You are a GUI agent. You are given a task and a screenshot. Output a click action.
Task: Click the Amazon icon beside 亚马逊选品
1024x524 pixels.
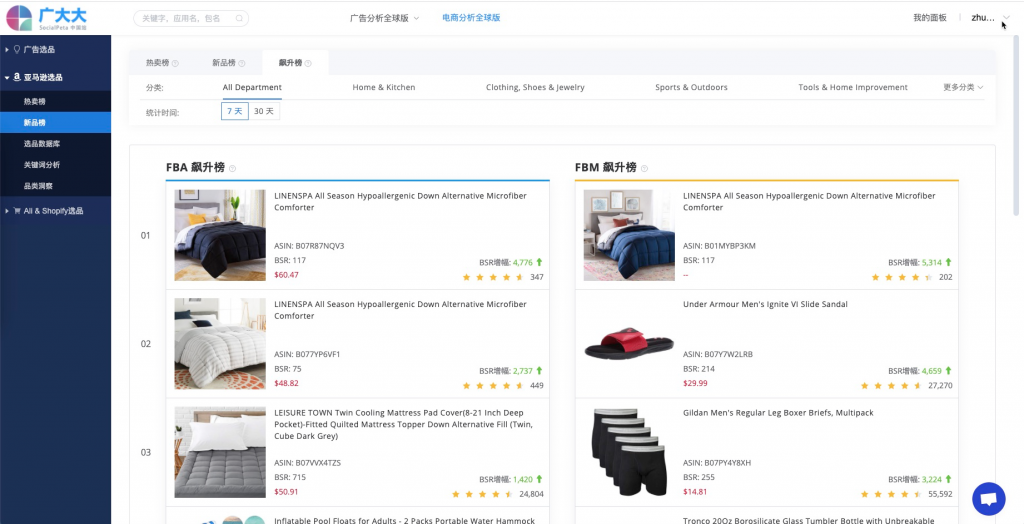[x=17, y=77]
